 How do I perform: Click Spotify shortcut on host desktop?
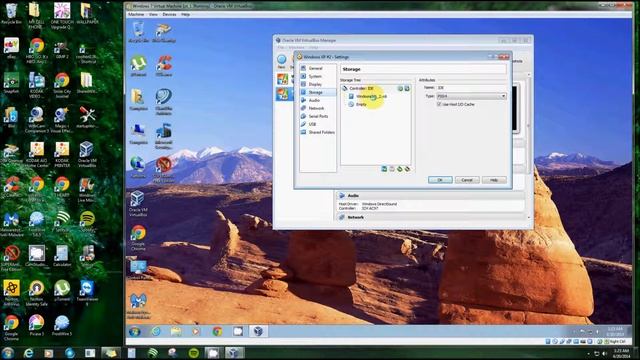87,222
